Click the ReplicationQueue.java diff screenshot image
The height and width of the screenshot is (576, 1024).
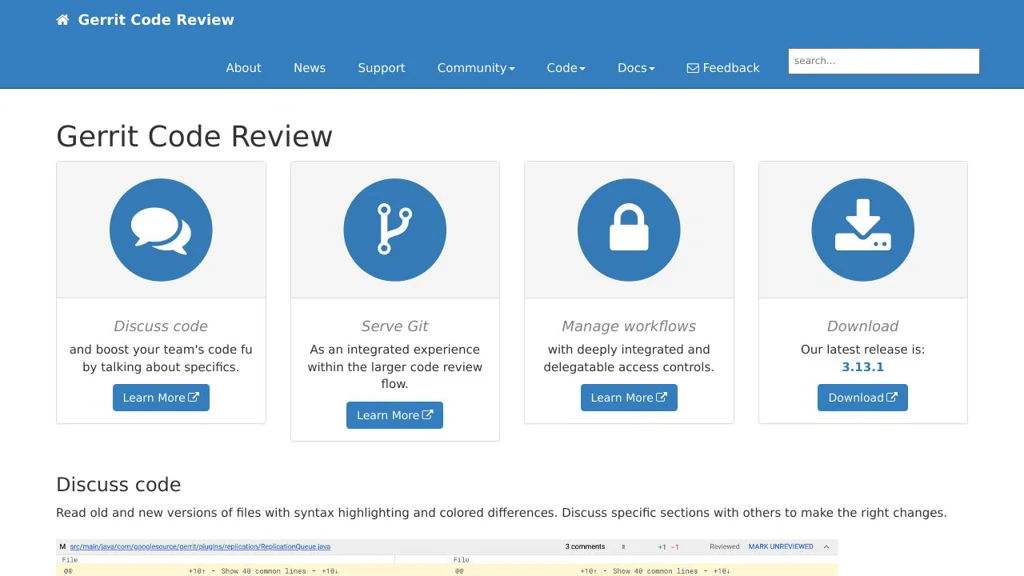447,557
